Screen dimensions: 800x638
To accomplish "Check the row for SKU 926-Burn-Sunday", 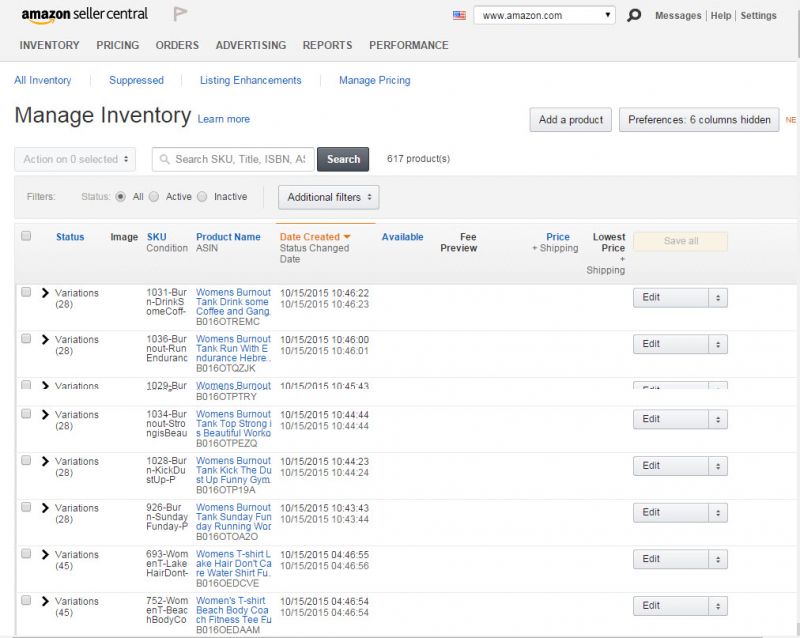I will [26, 507].
